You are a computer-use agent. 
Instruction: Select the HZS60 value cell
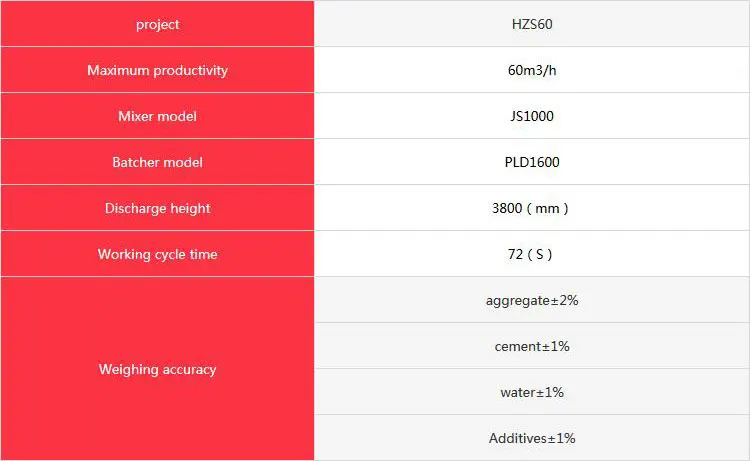coord(531,24)
